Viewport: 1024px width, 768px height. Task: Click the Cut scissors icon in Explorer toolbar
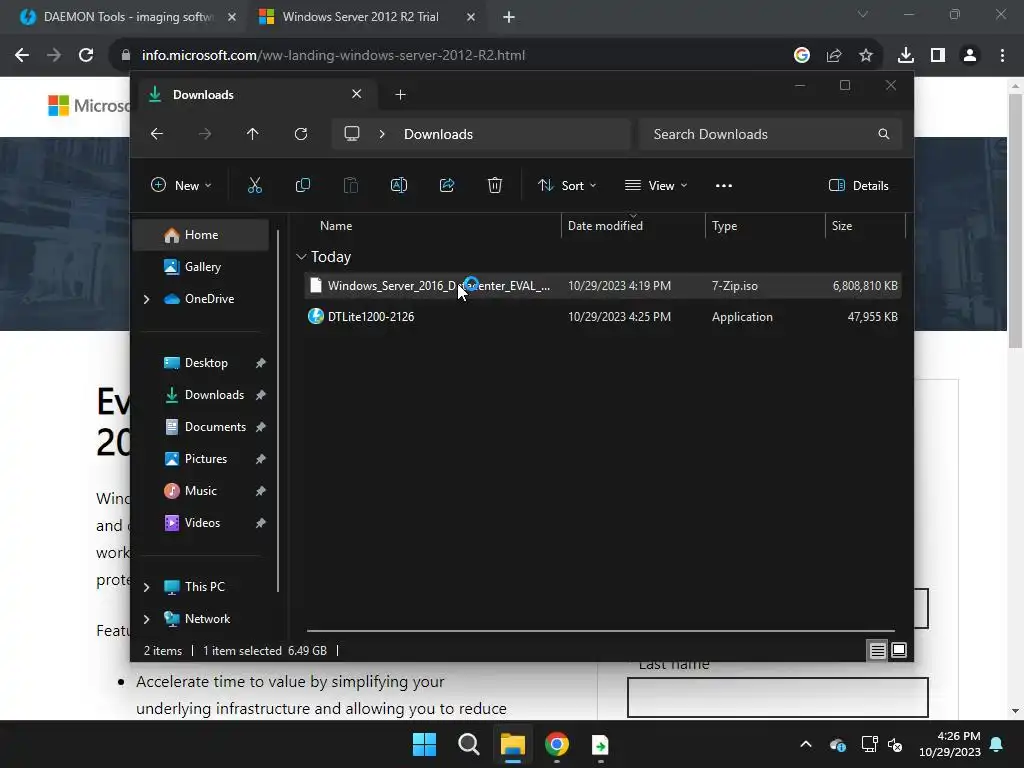[x=255, y=185]
